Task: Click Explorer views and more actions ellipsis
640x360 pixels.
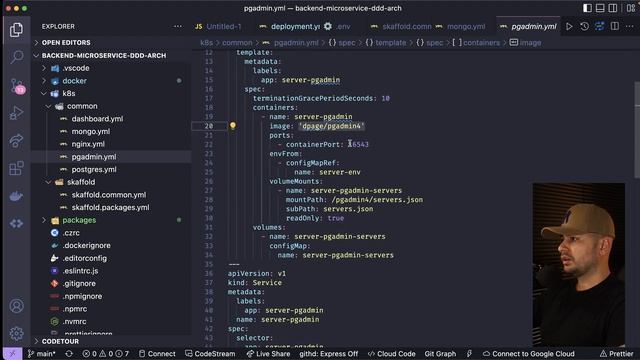Action: (x=178, y=27)
